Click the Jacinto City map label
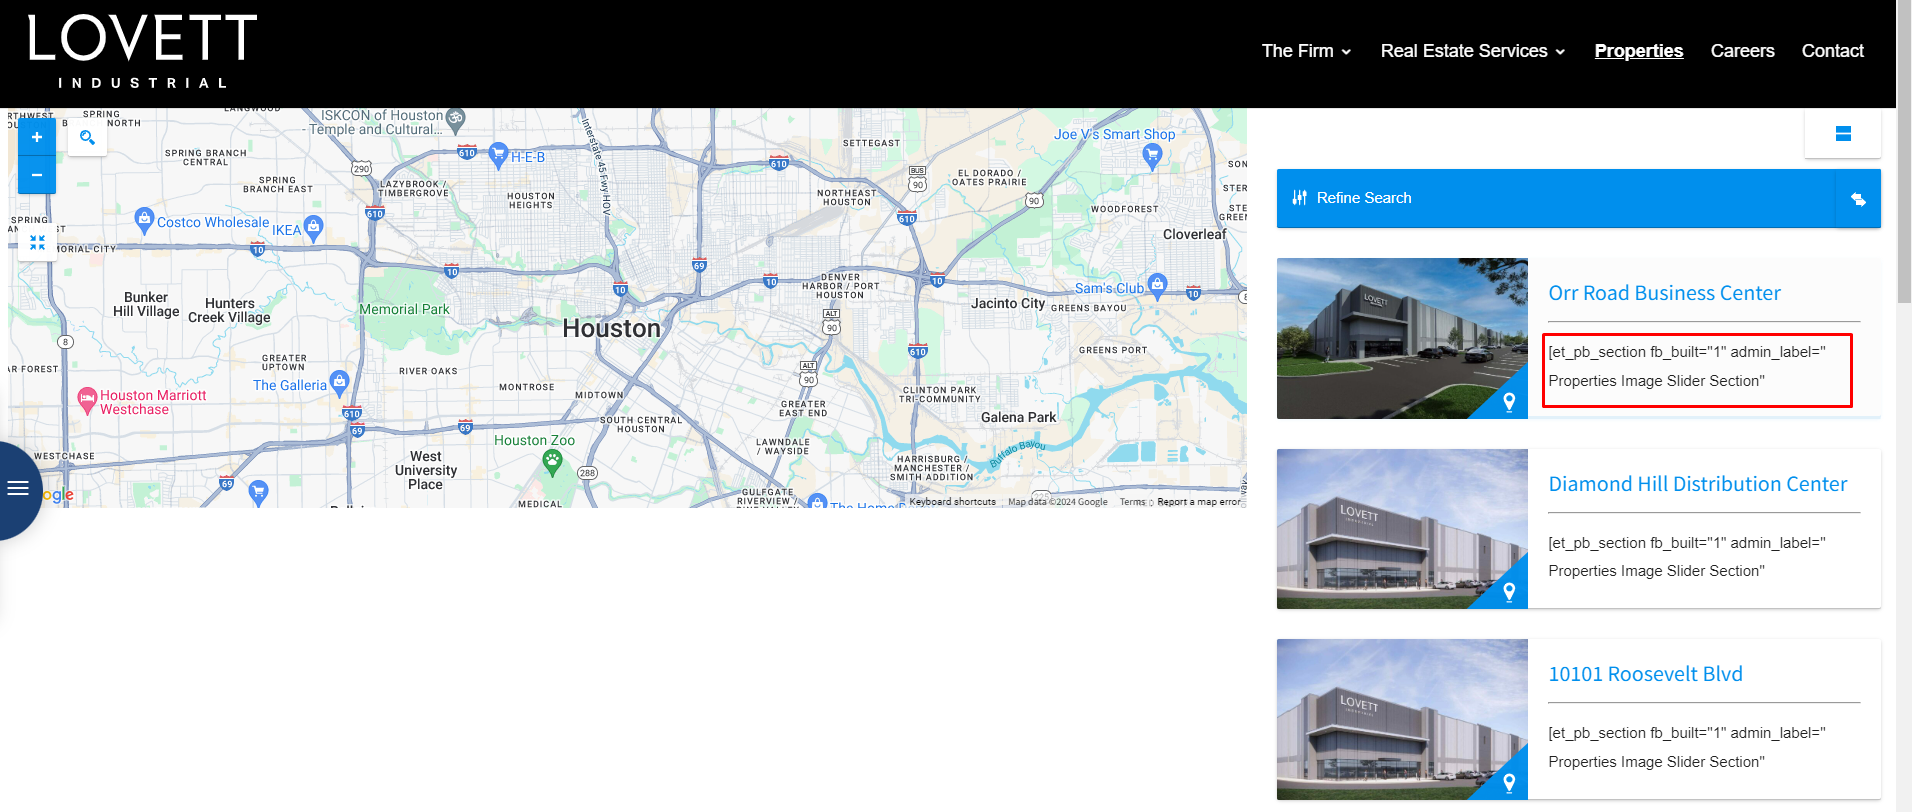The image size is (1912, 812). click(x=1008, y=303)
